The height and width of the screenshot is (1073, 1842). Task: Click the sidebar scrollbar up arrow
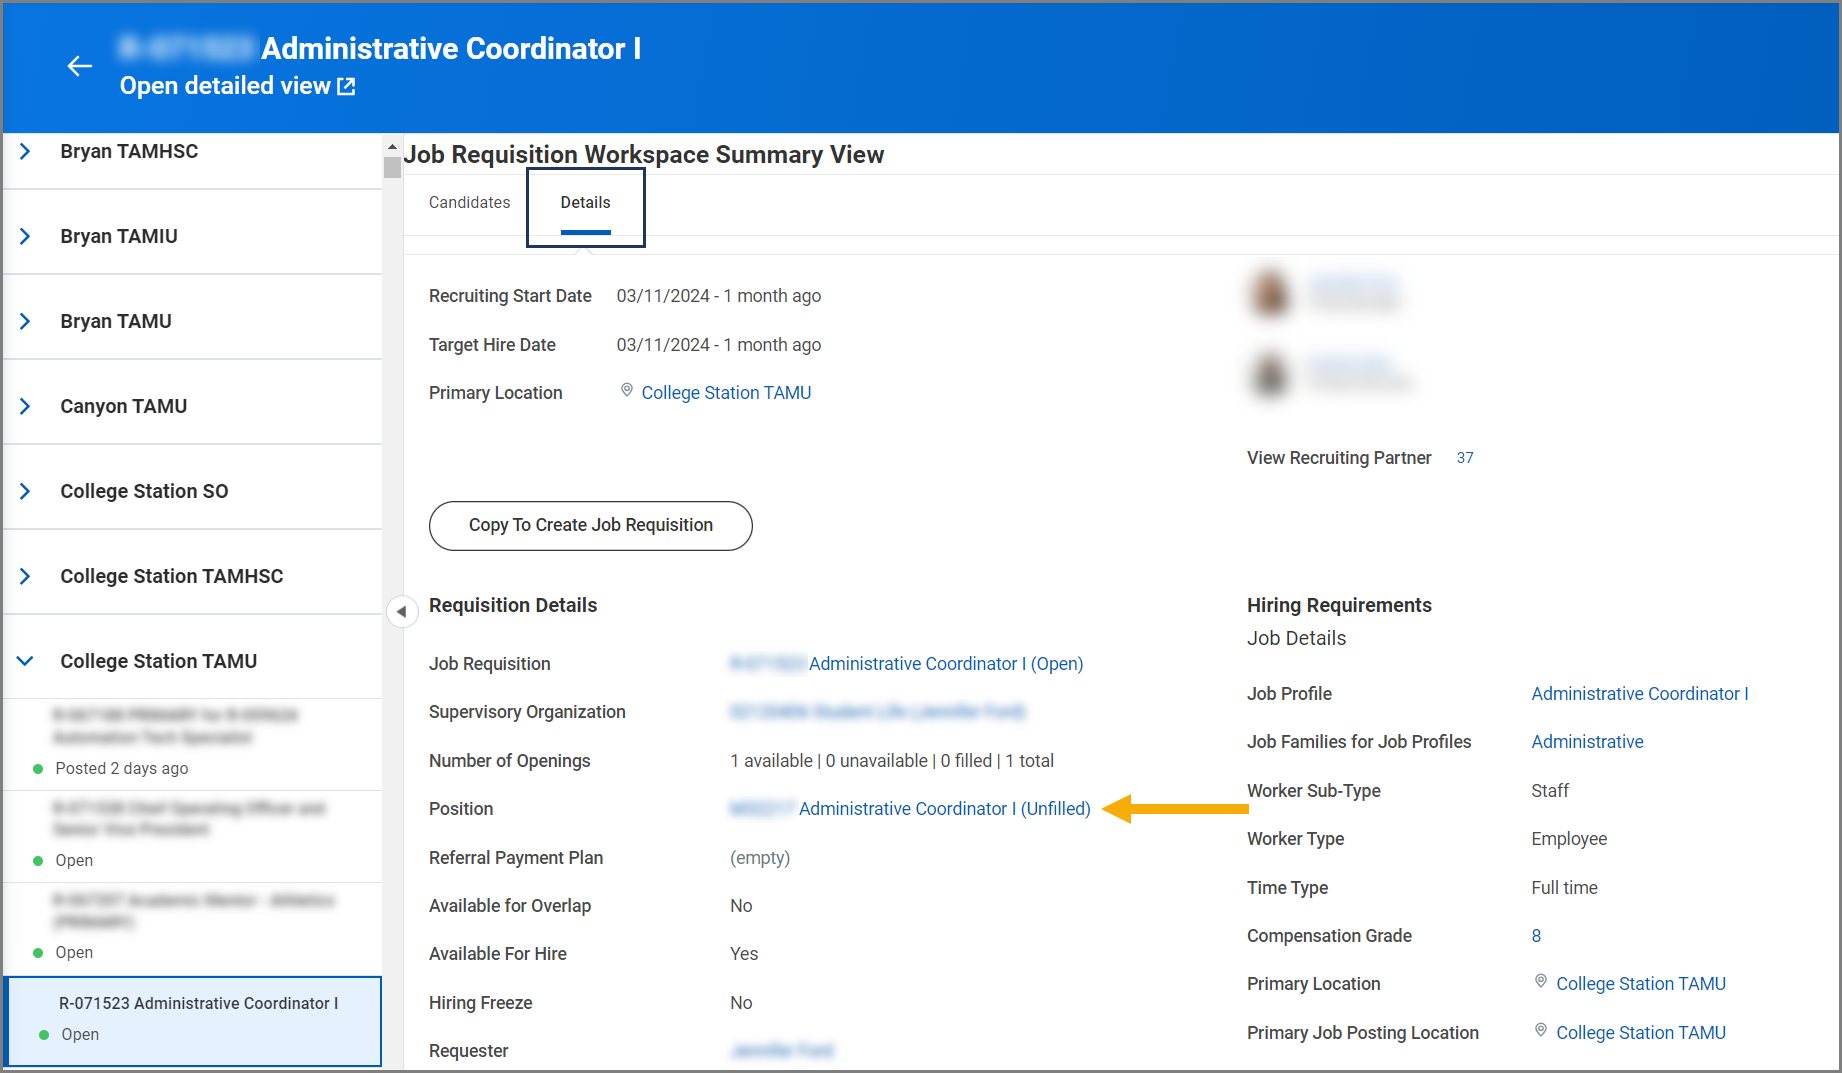tap(392, 147)
